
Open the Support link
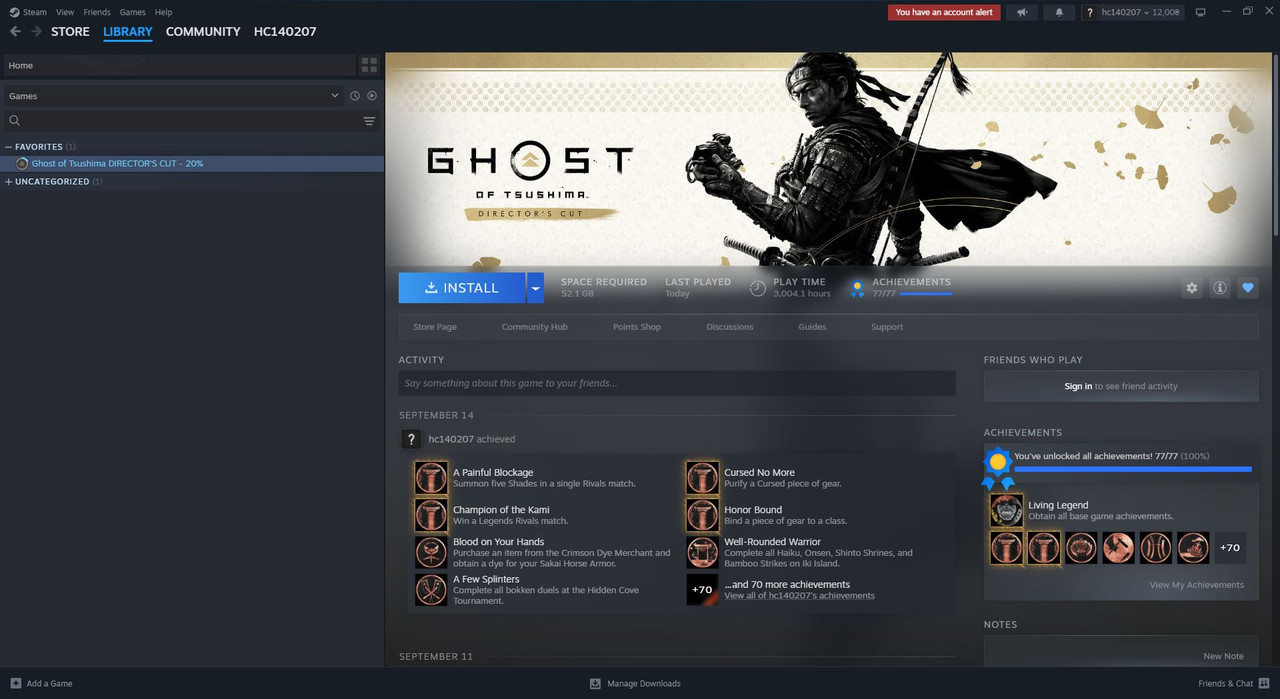887,327
